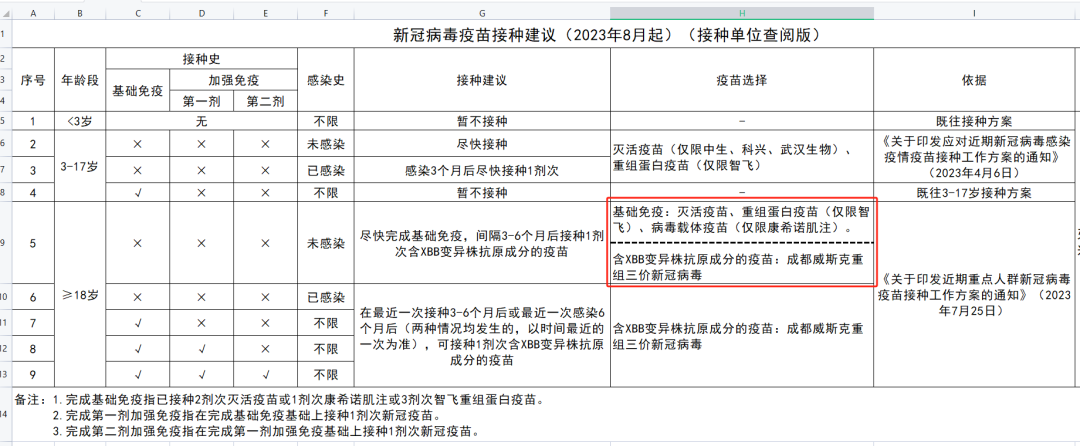Select column H header
Image resolution: width=1080 pixels, height=446 pixels.
pos(742,13)
